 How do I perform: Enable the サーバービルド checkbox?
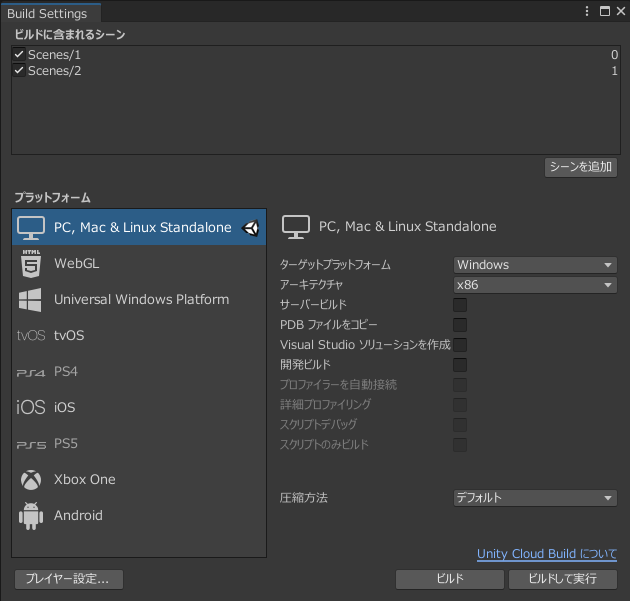[460, 305]
